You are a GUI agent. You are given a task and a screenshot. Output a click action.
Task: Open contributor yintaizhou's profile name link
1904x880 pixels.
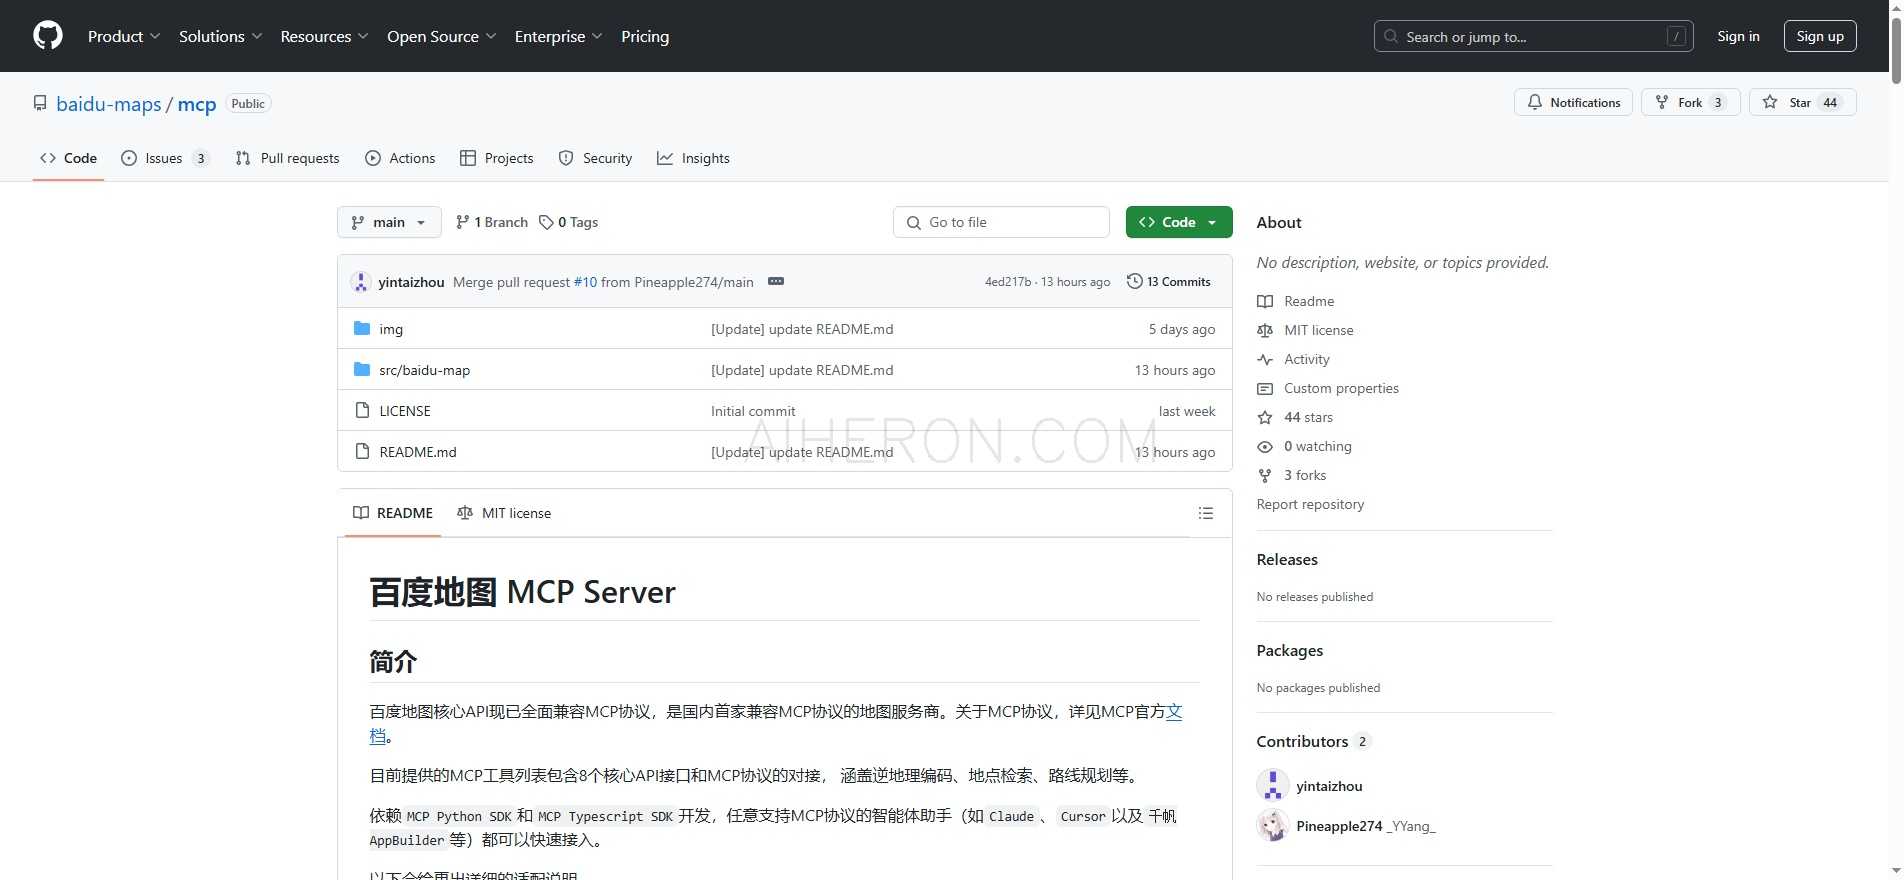[1329, 786]
